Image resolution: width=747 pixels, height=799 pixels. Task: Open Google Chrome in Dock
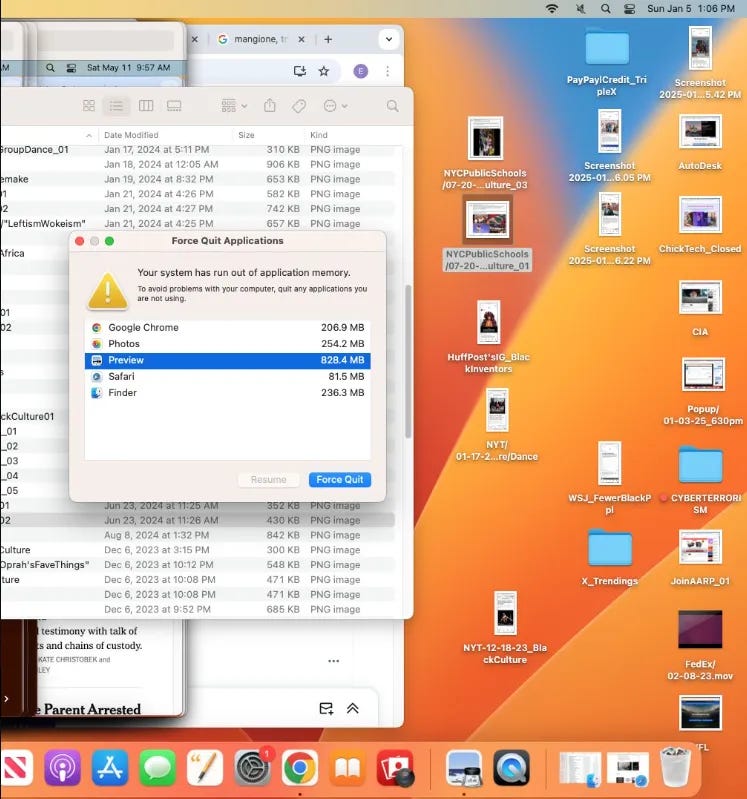(300, 767)
